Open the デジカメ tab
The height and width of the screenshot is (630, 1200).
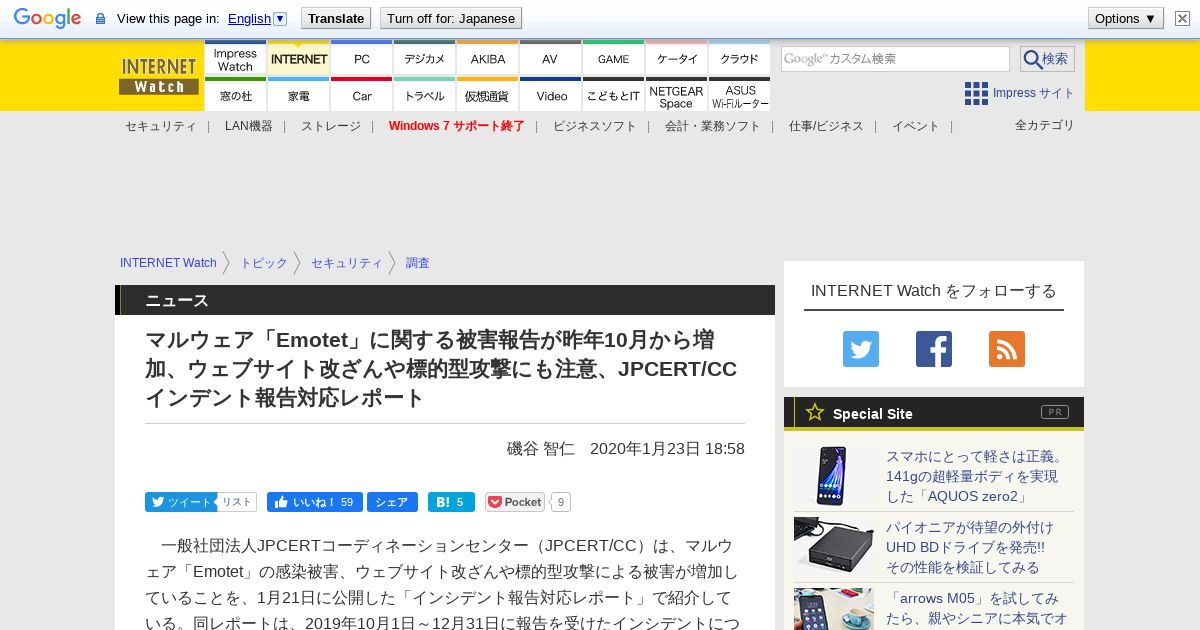click(425, 59)
